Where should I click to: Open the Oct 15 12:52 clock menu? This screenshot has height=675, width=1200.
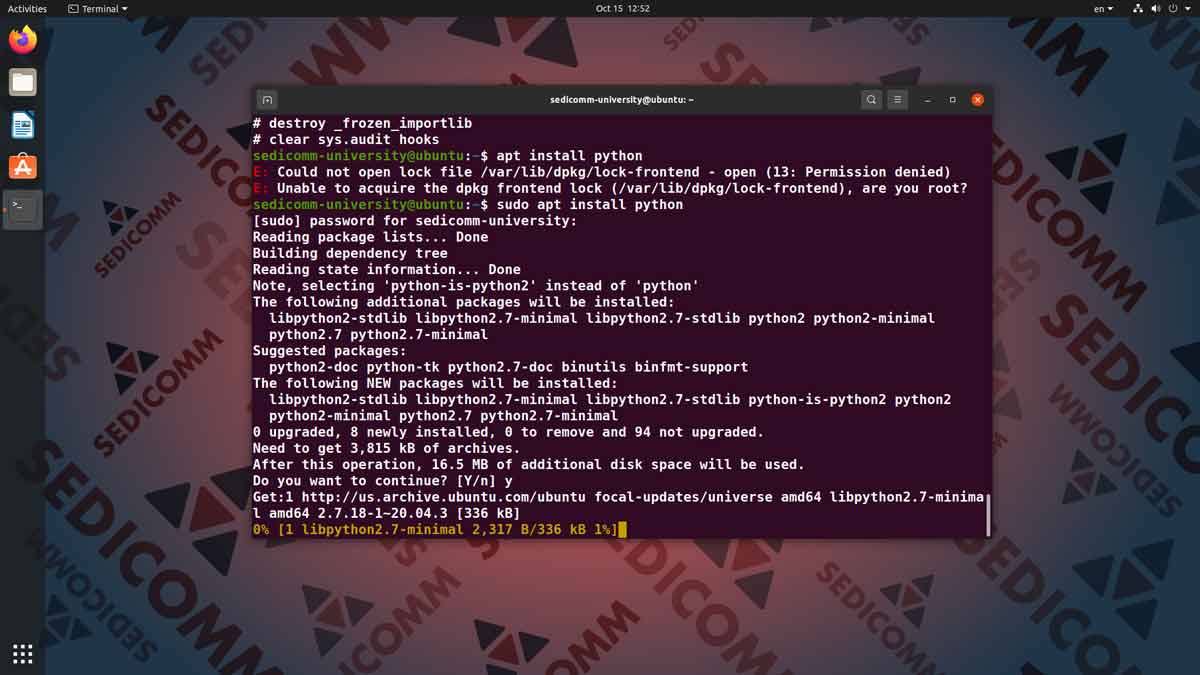(x=623, y=8)
